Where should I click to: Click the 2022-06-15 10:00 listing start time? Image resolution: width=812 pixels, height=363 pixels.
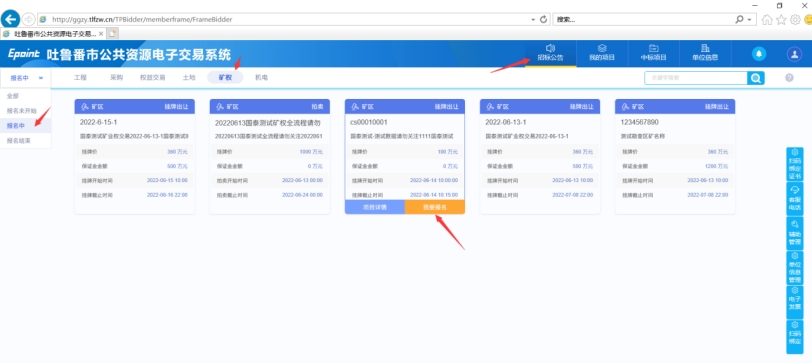(x=167, y=180)
